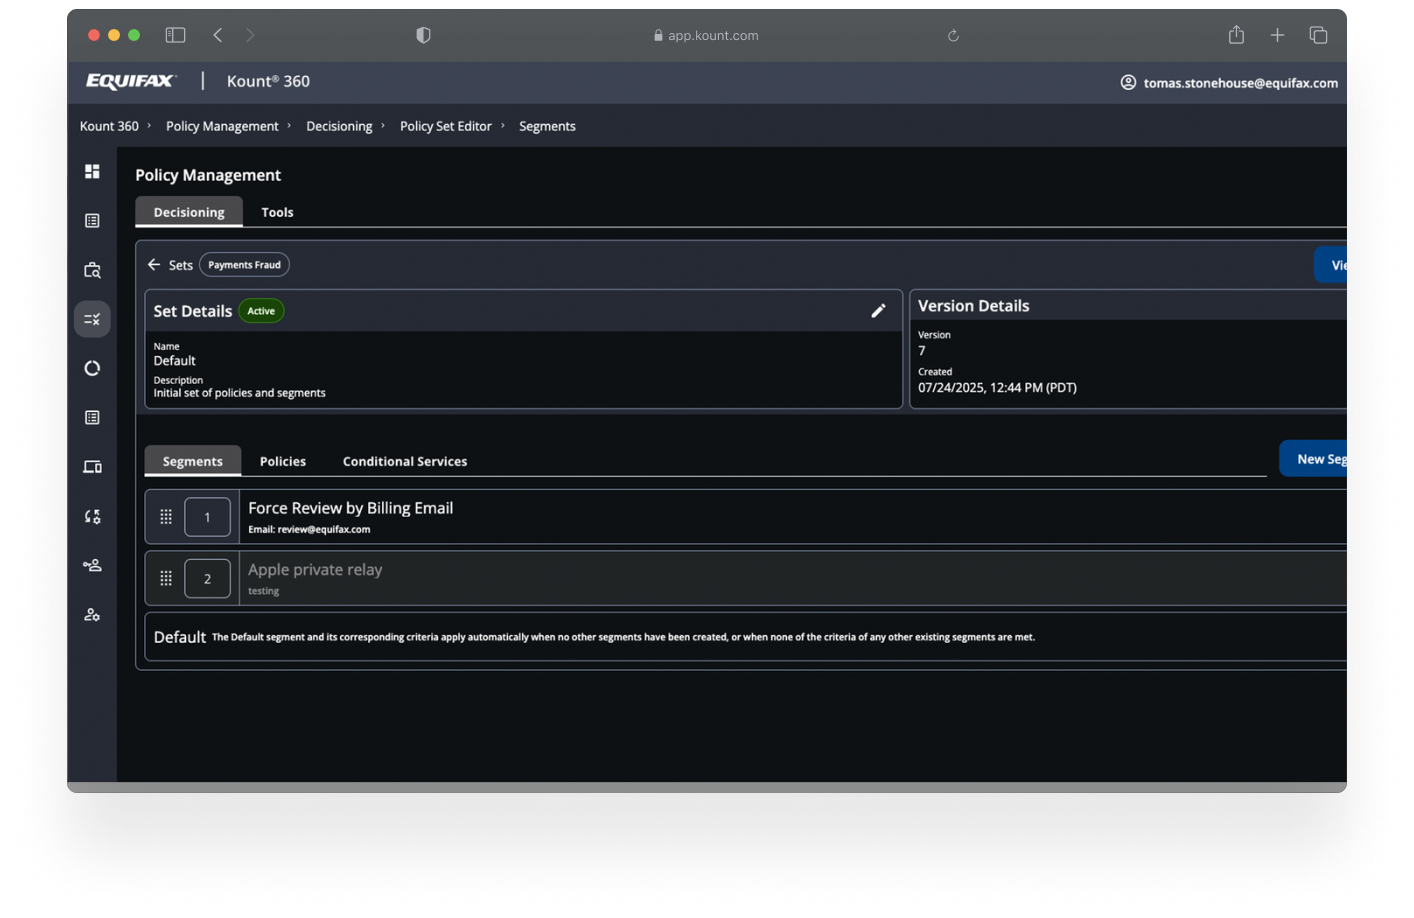Click Policy Management breadcrumb
Screen dimensions: 1414x918
pyautogui.click(x=222, y=126)
